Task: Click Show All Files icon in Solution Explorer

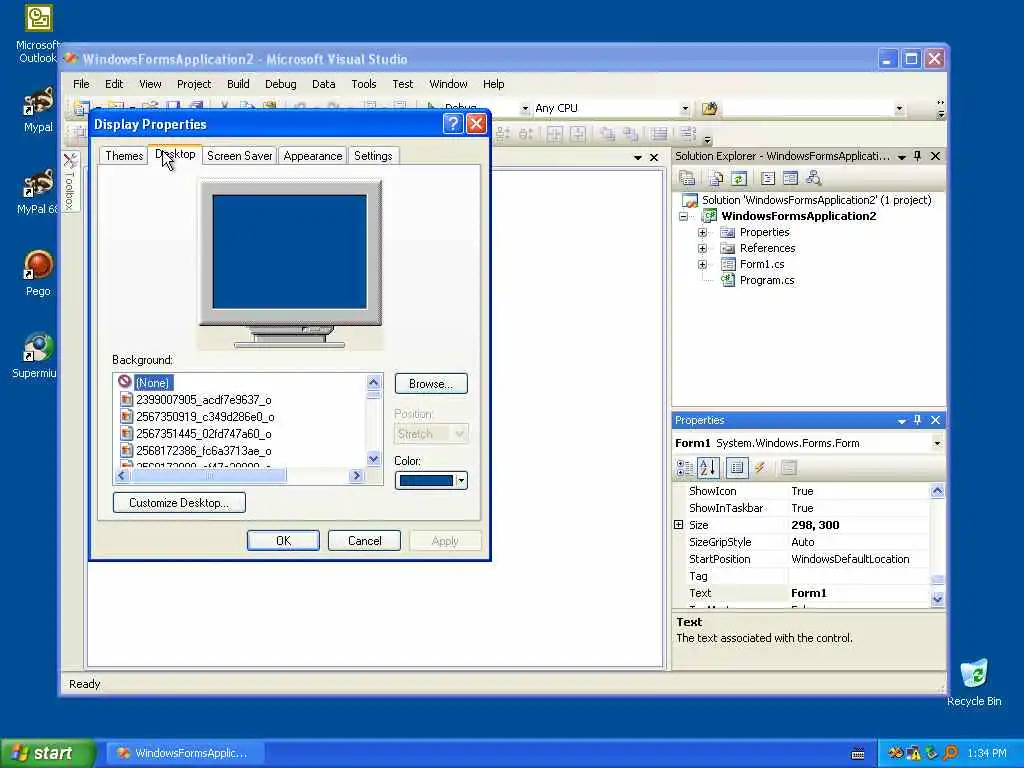Action: [x=716, y=178]
